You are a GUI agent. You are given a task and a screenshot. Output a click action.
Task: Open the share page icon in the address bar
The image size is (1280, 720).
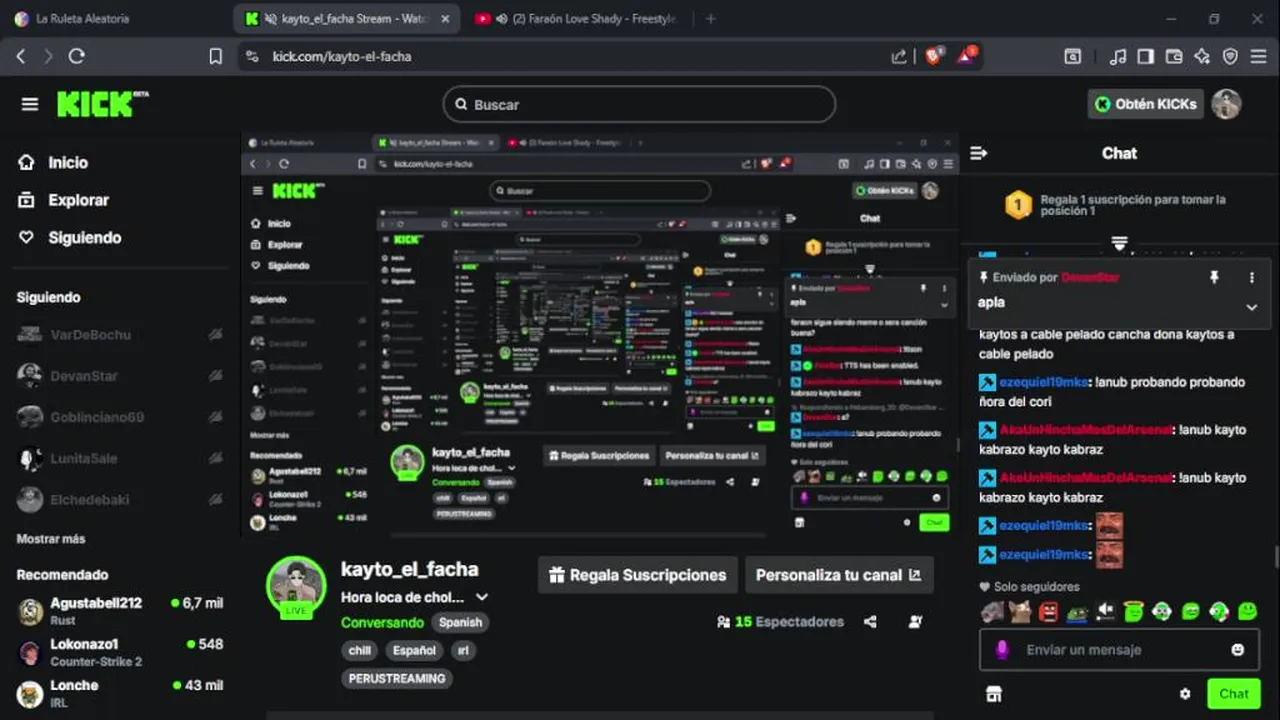pyautogui.click(x=899, y=57)
